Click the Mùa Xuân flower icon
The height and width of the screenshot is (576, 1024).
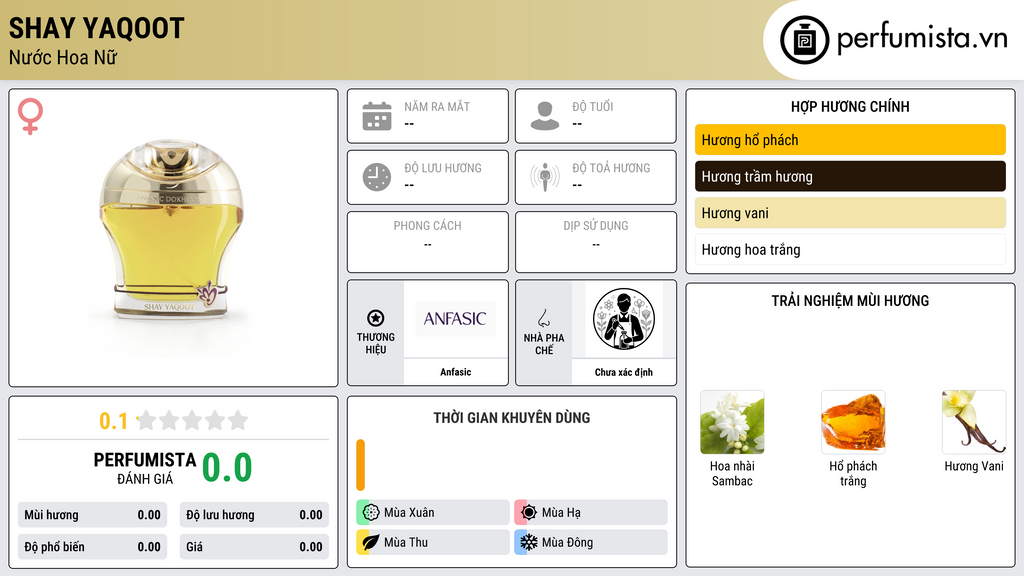tap(371, 513)
